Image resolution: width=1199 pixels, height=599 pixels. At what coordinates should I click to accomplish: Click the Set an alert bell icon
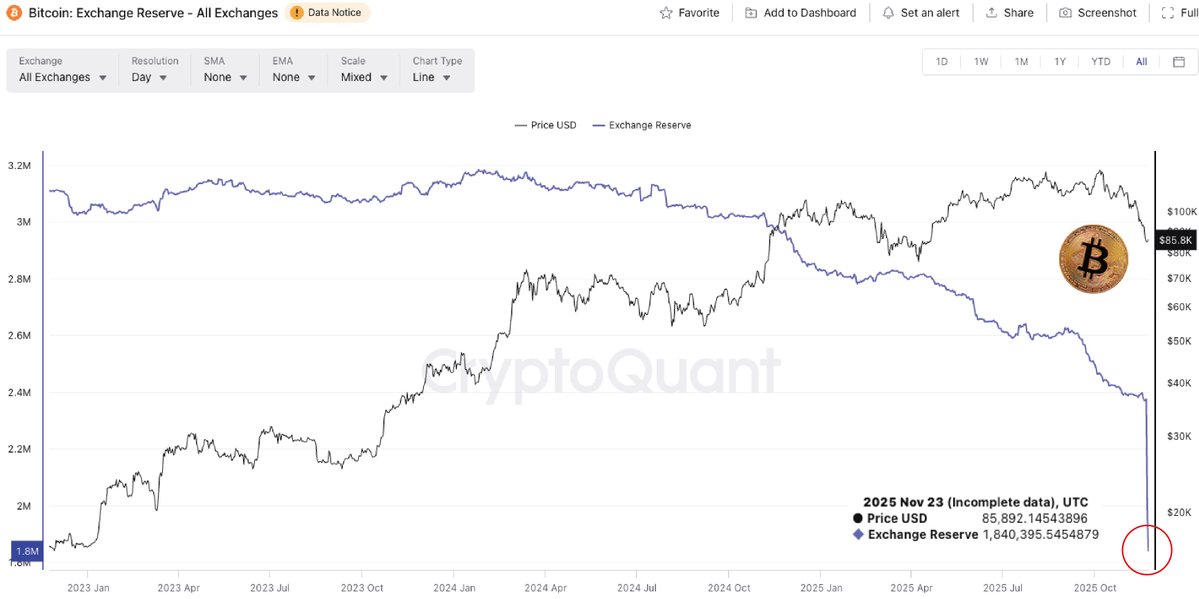889,13
